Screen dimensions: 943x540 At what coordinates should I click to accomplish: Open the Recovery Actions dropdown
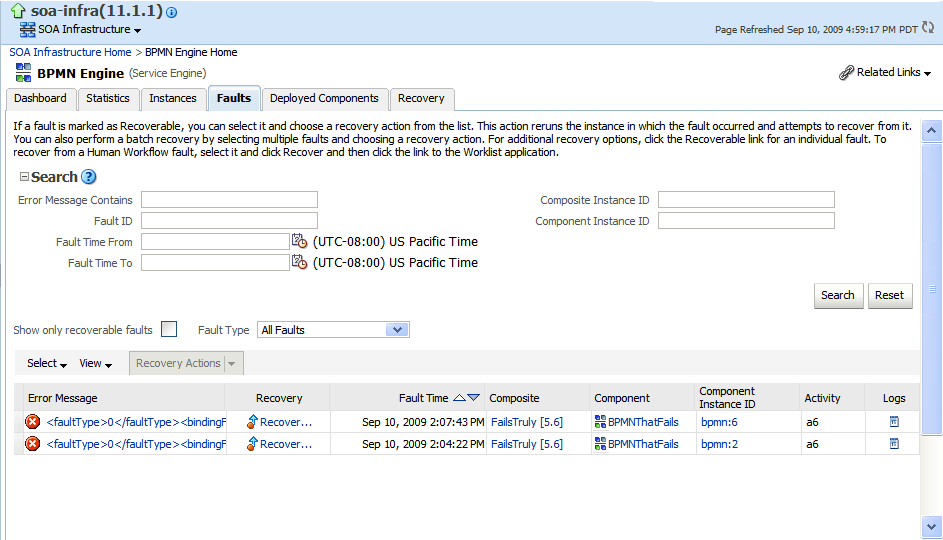186,363
